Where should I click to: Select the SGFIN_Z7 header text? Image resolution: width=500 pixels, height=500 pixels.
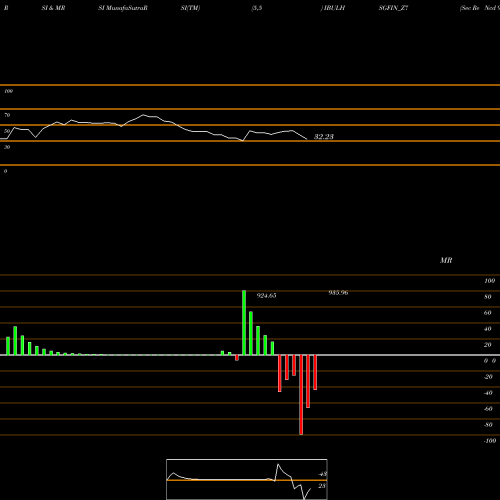393,8
